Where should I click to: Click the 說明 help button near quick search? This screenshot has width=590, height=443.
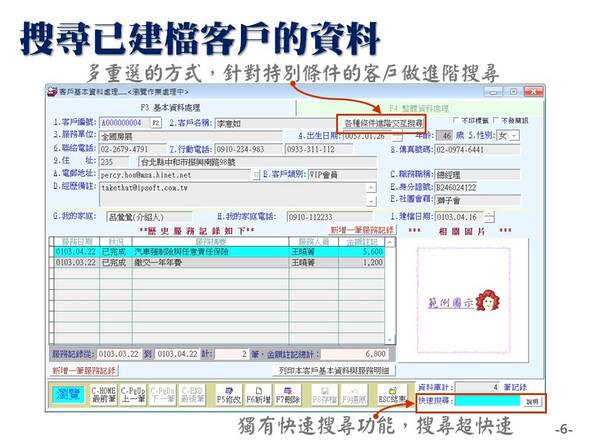coord(532,402)
